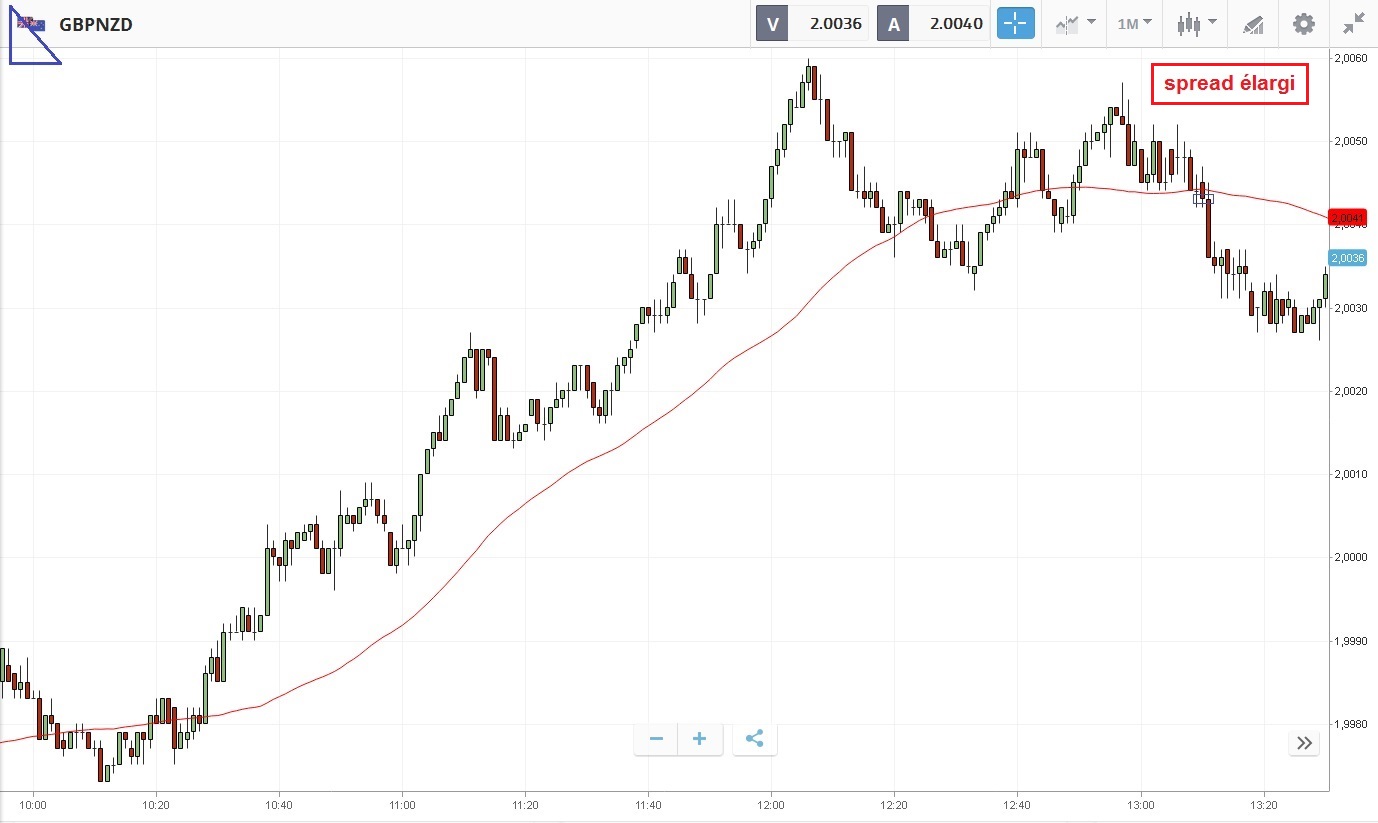This screenshot has width=1378, height=823.
Task: Zoom out with the minus button
Action: (x=656, y=739)
